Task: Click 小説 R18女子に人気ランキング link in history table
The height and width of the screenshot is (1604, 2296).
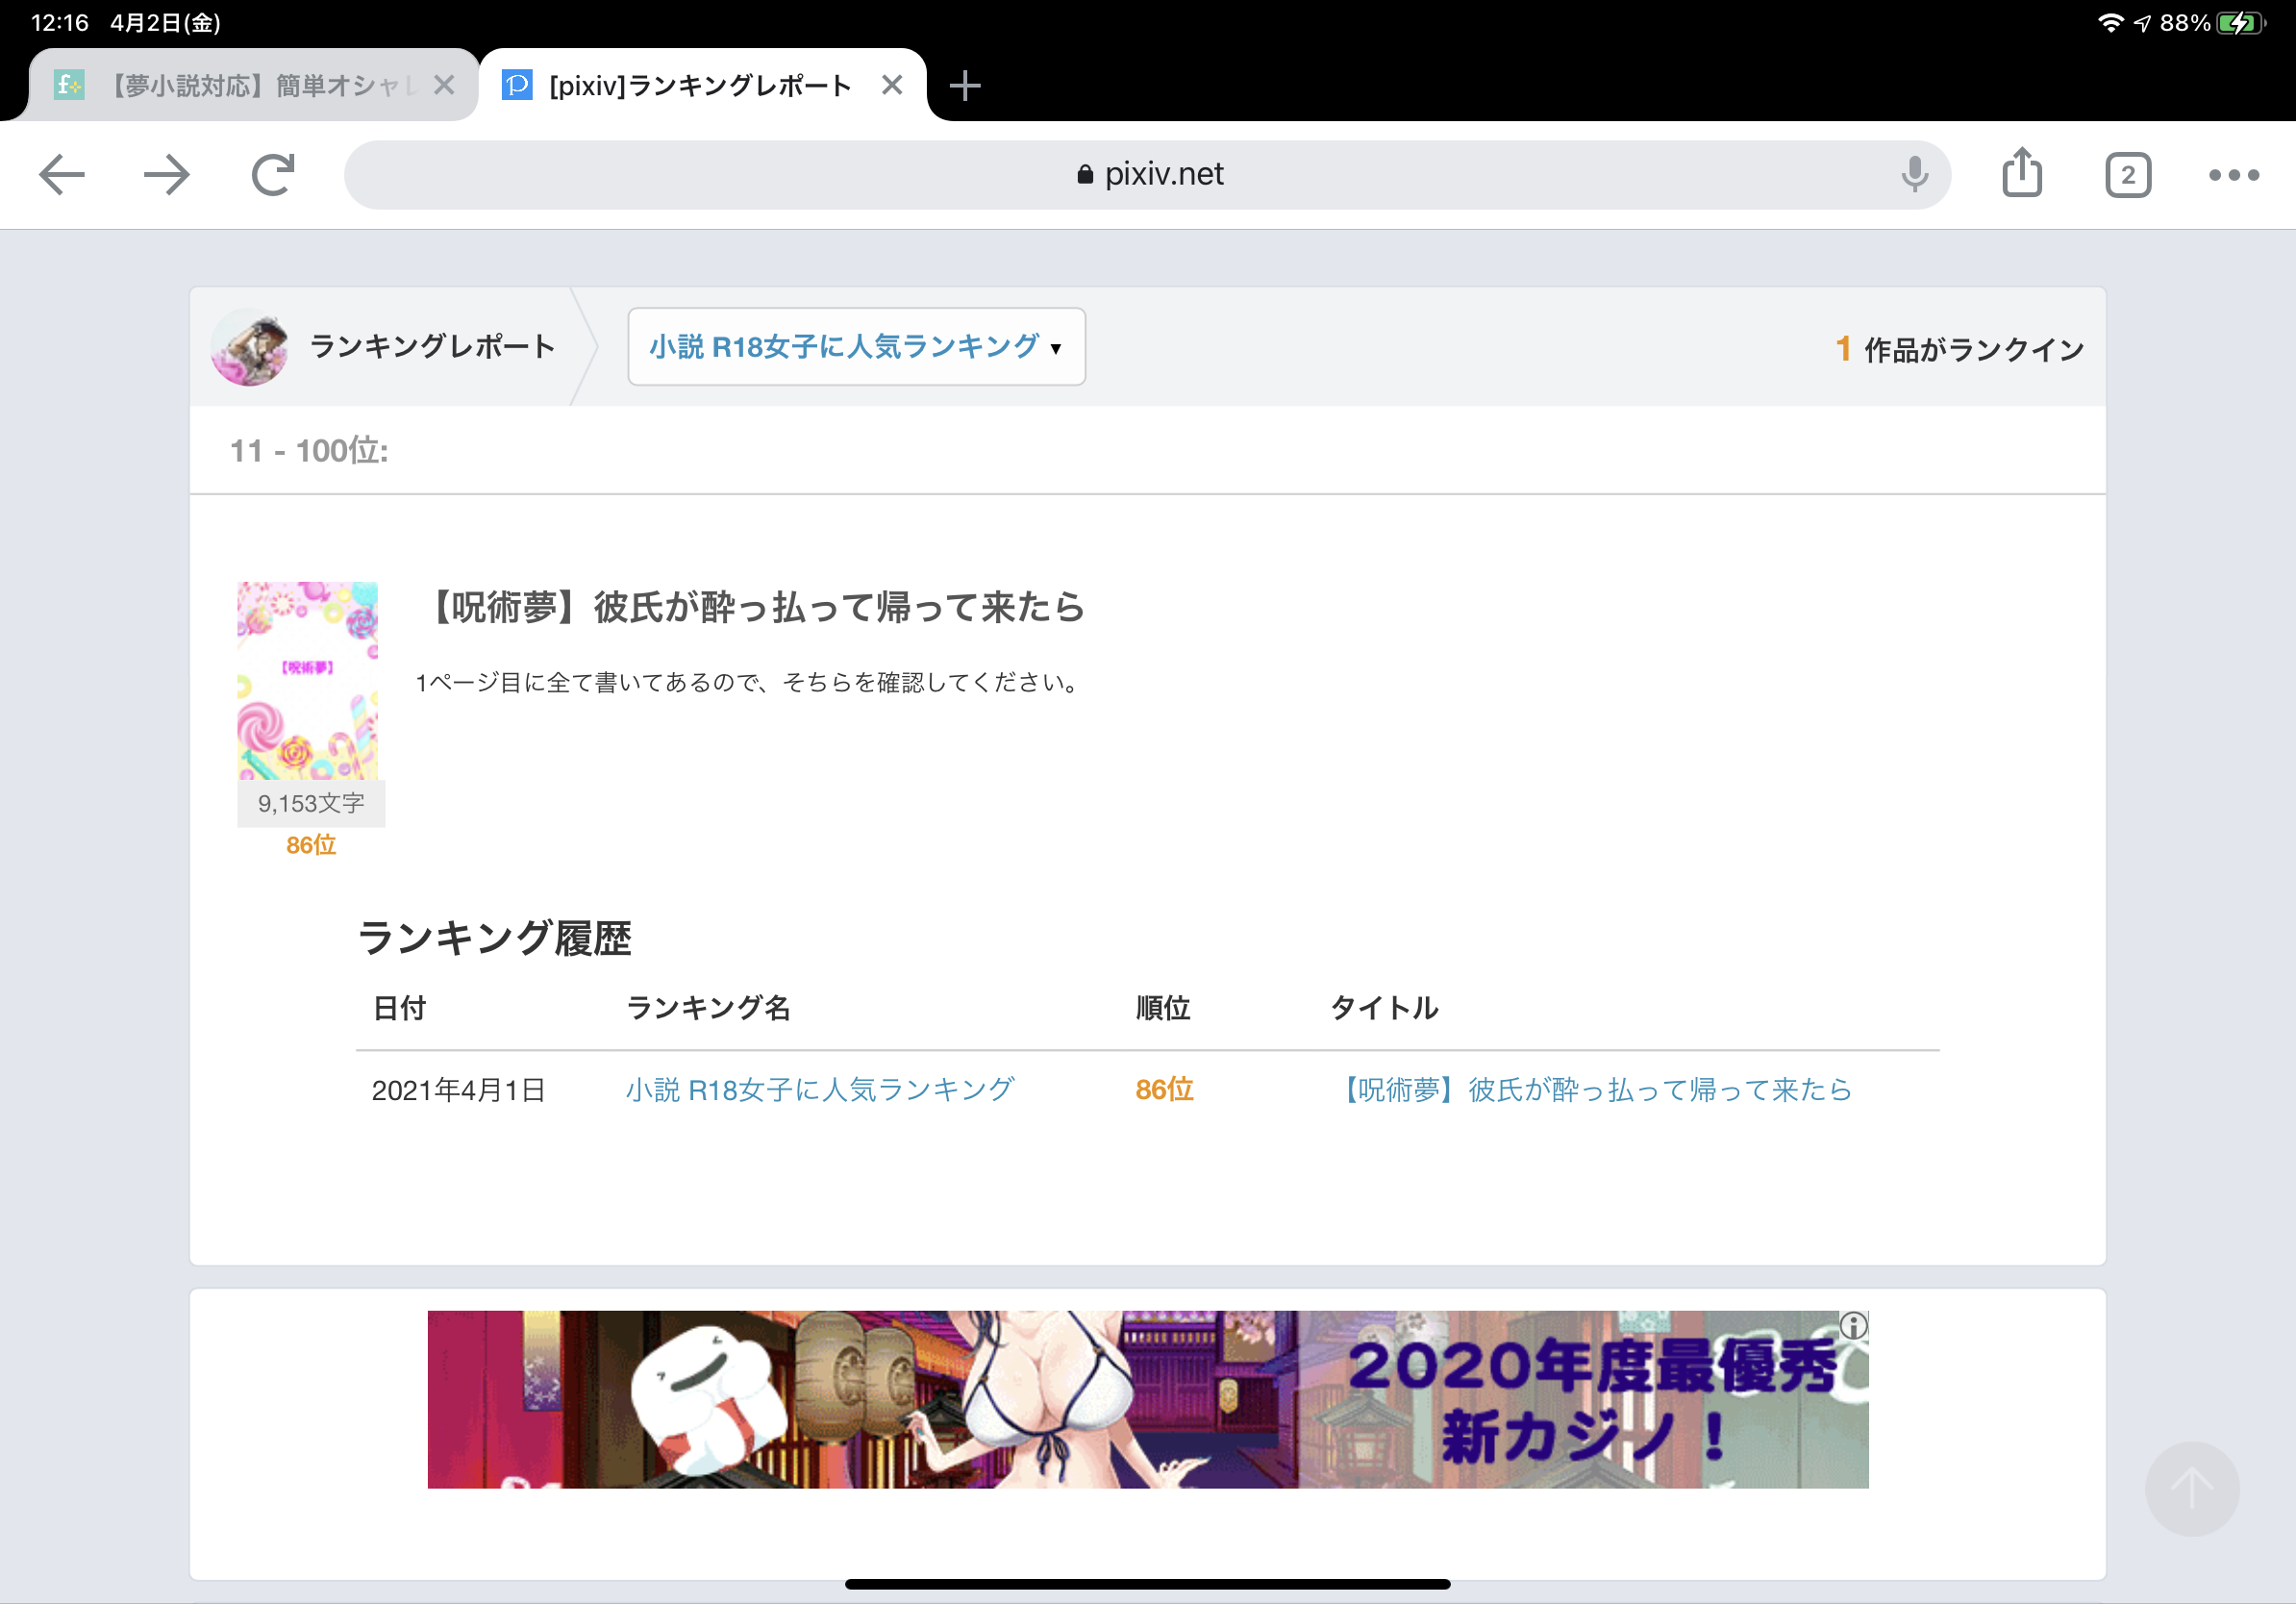Action: (820, 1089)
